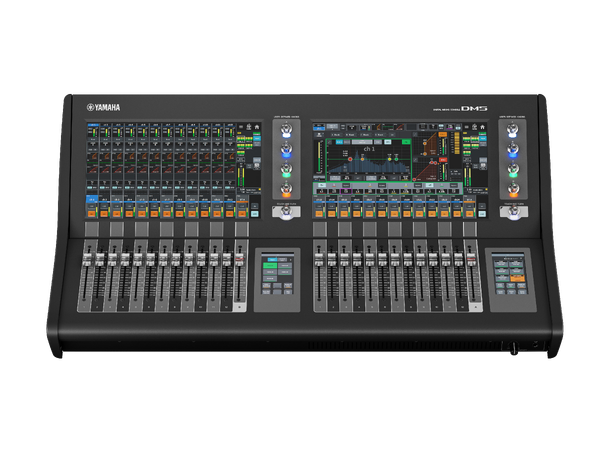Select the white-lit user defined knob, left bay
The width and height of the screenshot is (610, 450).
[286, 130]
